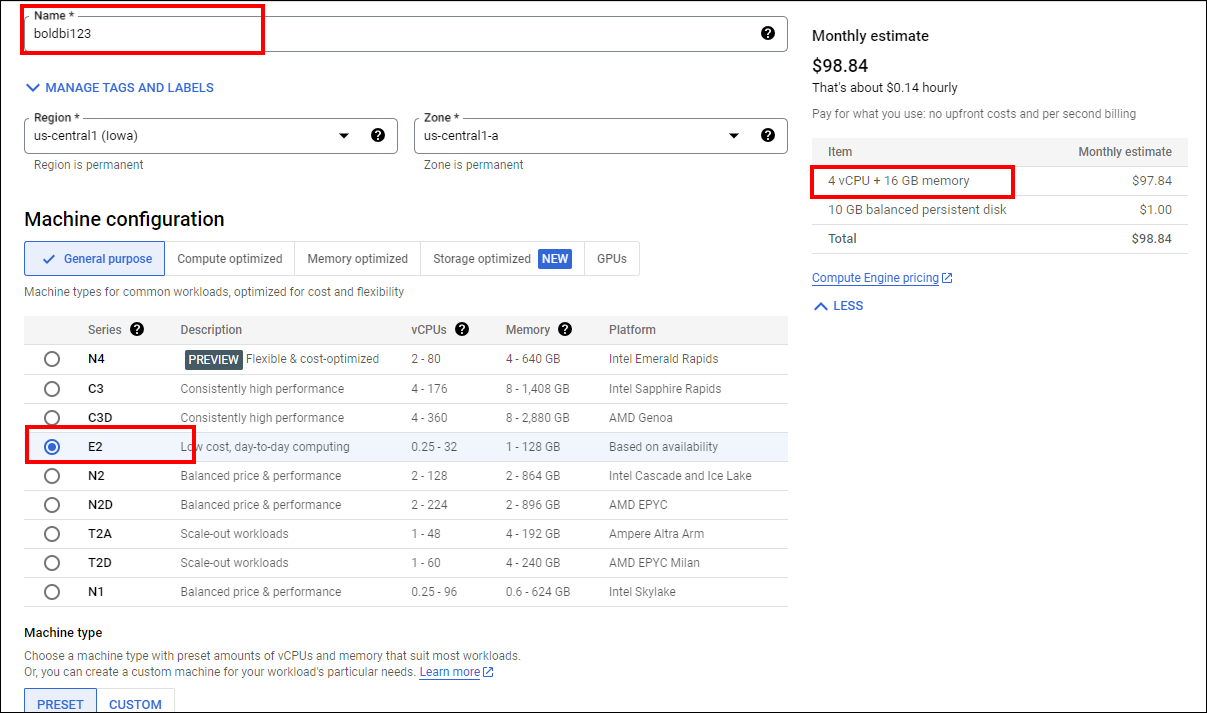Click help icon next to Series header
The height and width of the screenshot is (713, 1207).
click(x=137, y=329)
